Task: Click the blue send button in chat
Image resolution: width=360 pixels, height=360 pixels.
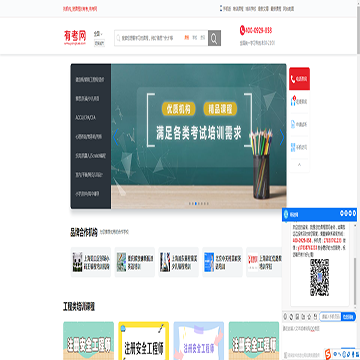Action: (348, 317)
